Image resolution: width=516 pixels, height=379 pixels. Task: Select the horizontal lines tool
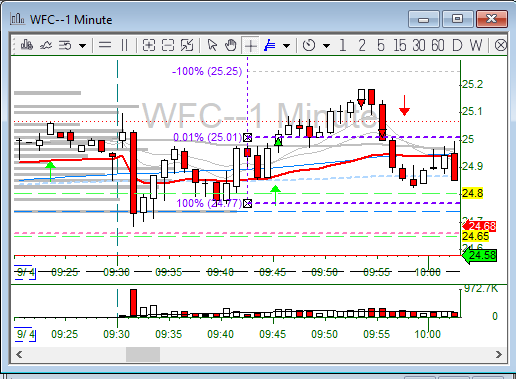(x=105, y=45)
